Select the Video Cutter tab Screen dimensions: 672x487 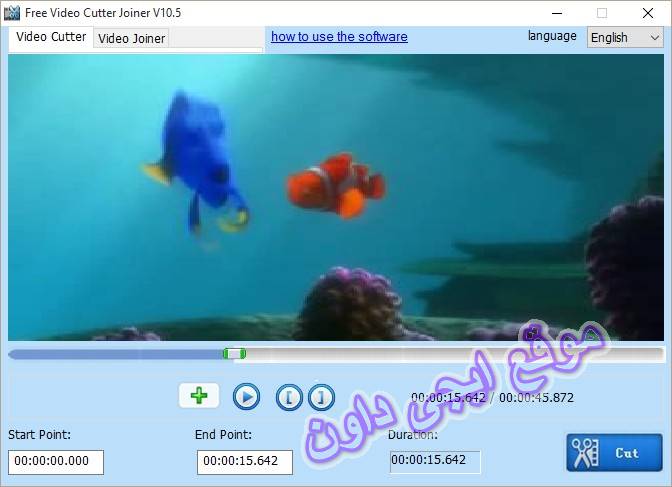[x=51, y=37]
